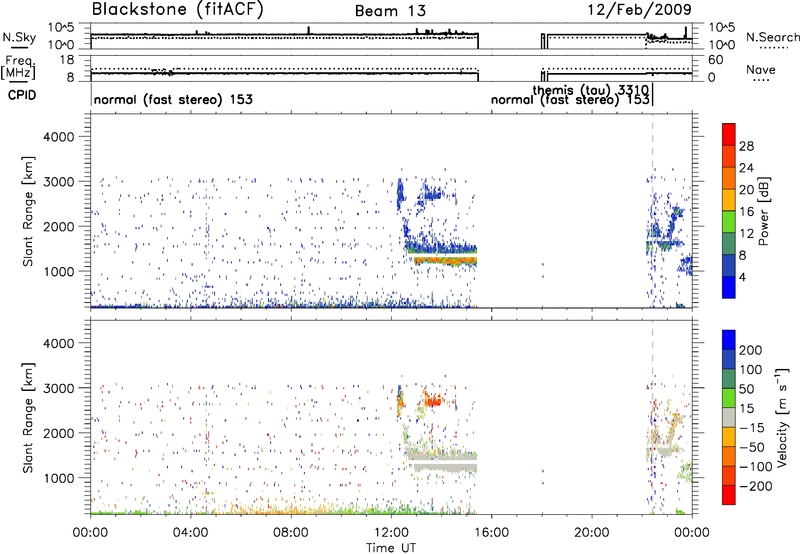Viewport: 800px width, 554px height.
Task: Select the Beam 13 heading
Action: [390, 11]
